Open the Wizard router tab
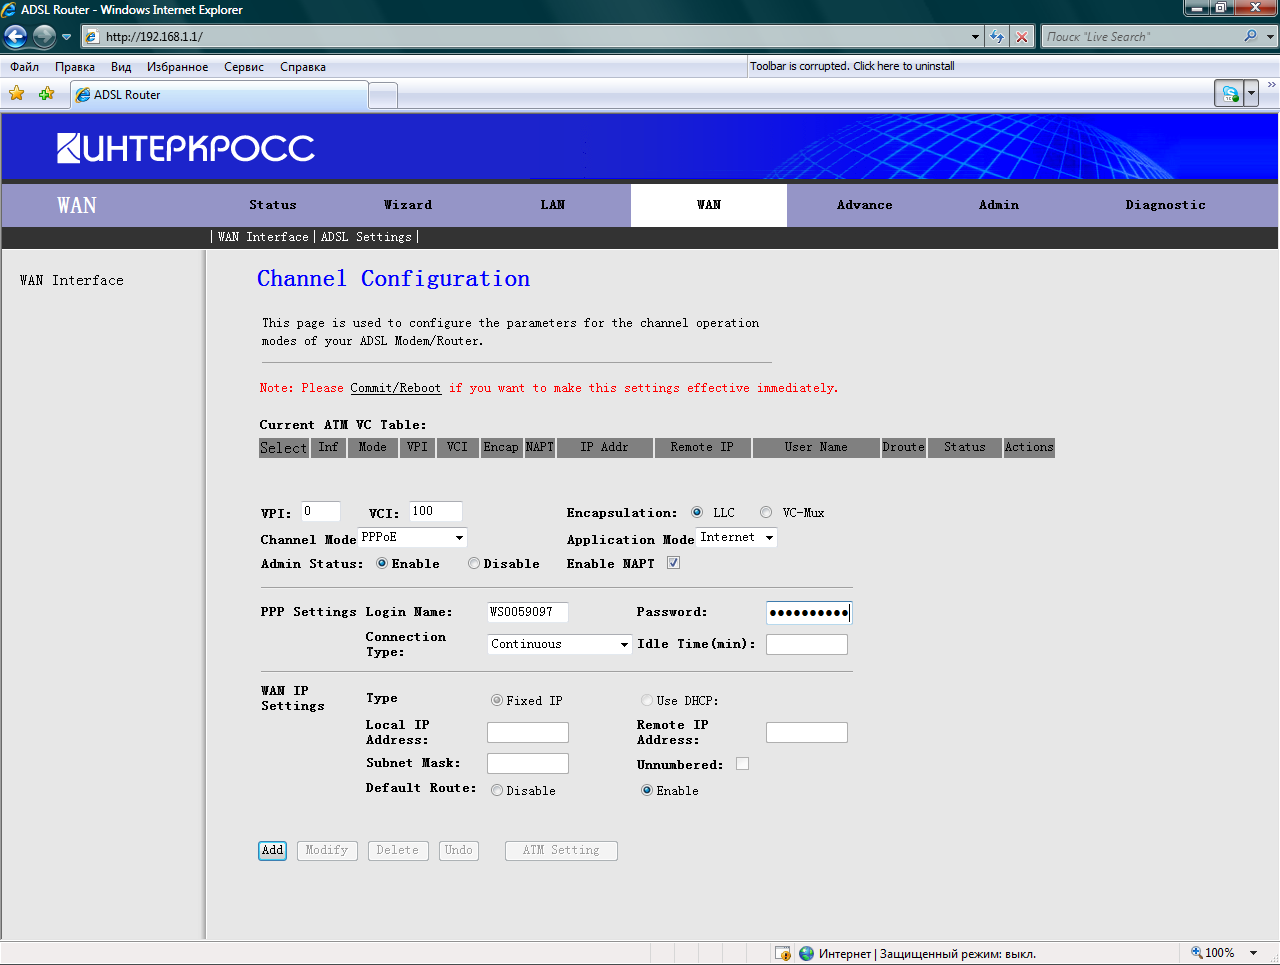The height and width of the screenshot is (965, 1280). 408,205
